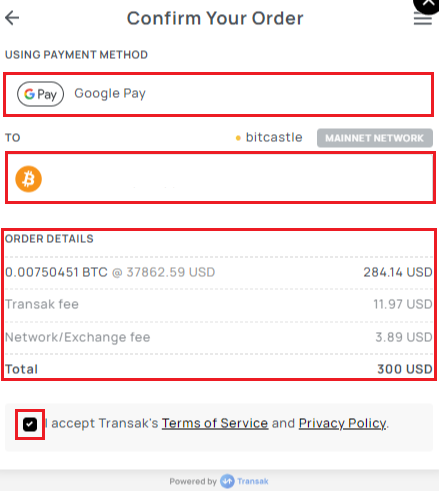Click the Powered by Transak text
439x491 pixels.
[219, 481]
